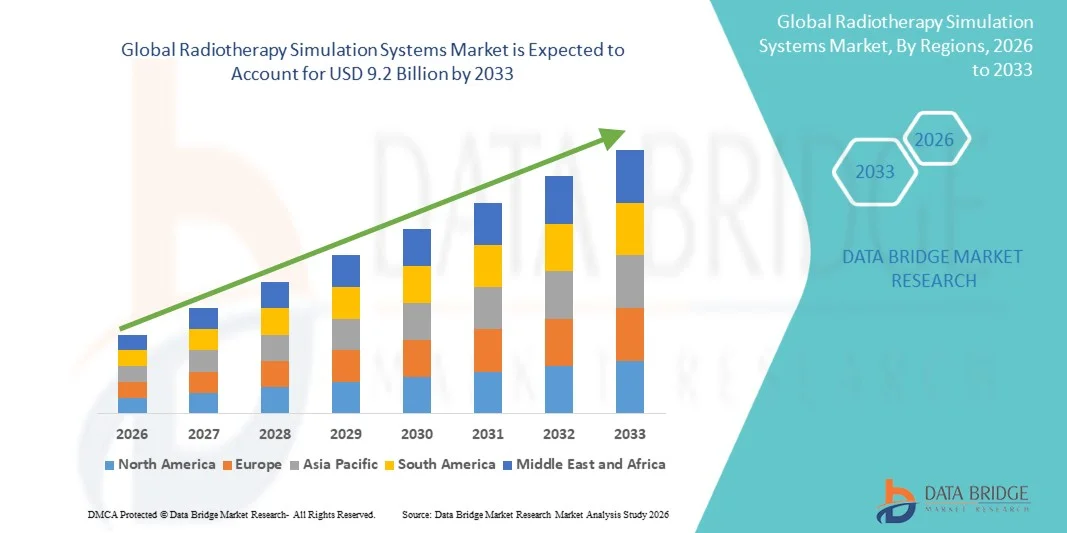The image size is (1067, 533).
Task: Click the Data Bridge logo icon
Action: [896, 501]
